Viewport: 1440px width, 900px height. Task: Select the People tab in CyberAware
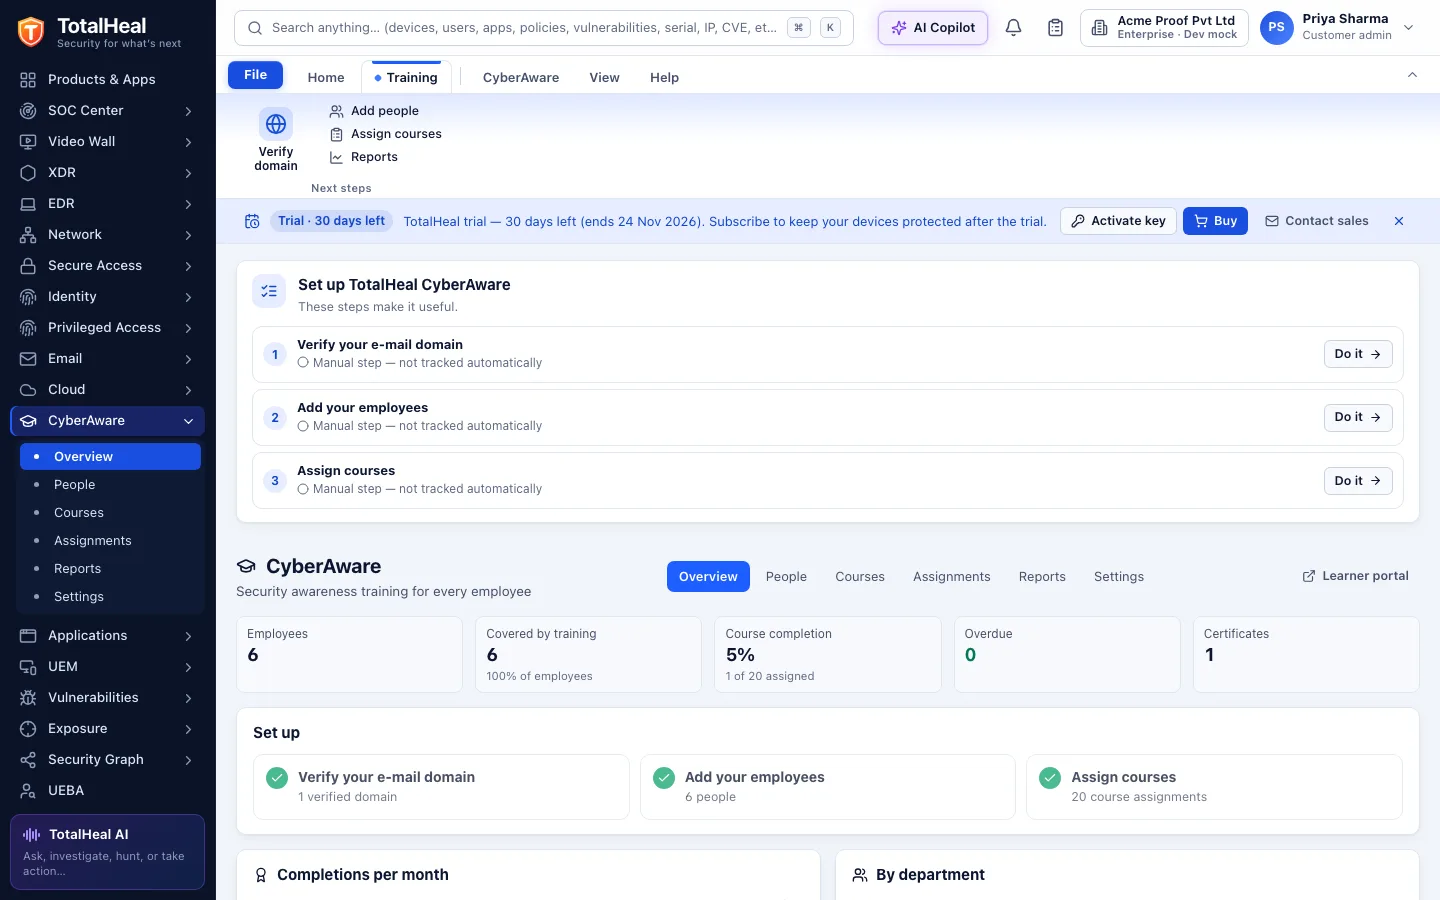point(786,577)
